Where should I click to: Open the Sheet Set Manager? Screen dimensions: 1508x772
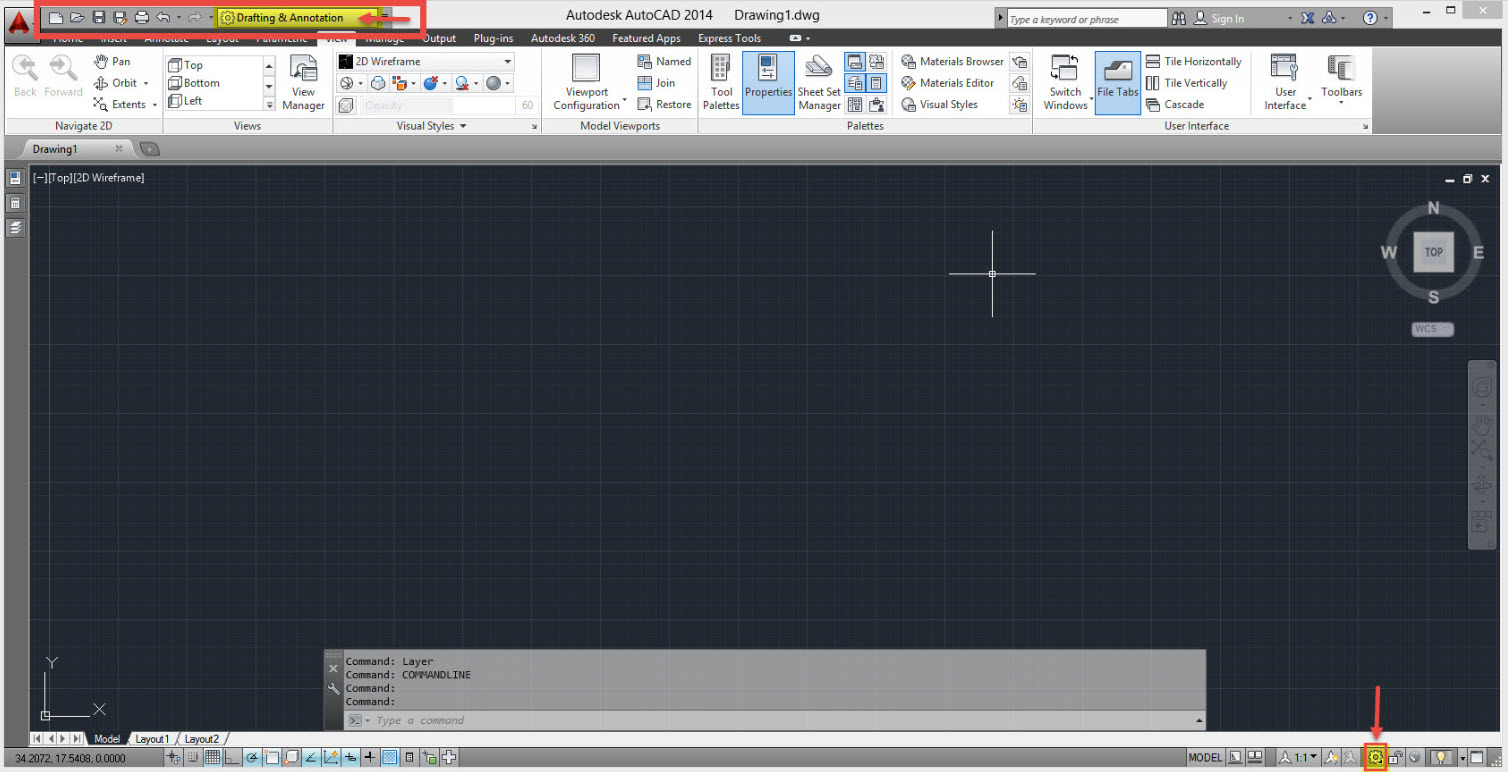(x=819, y=82)
